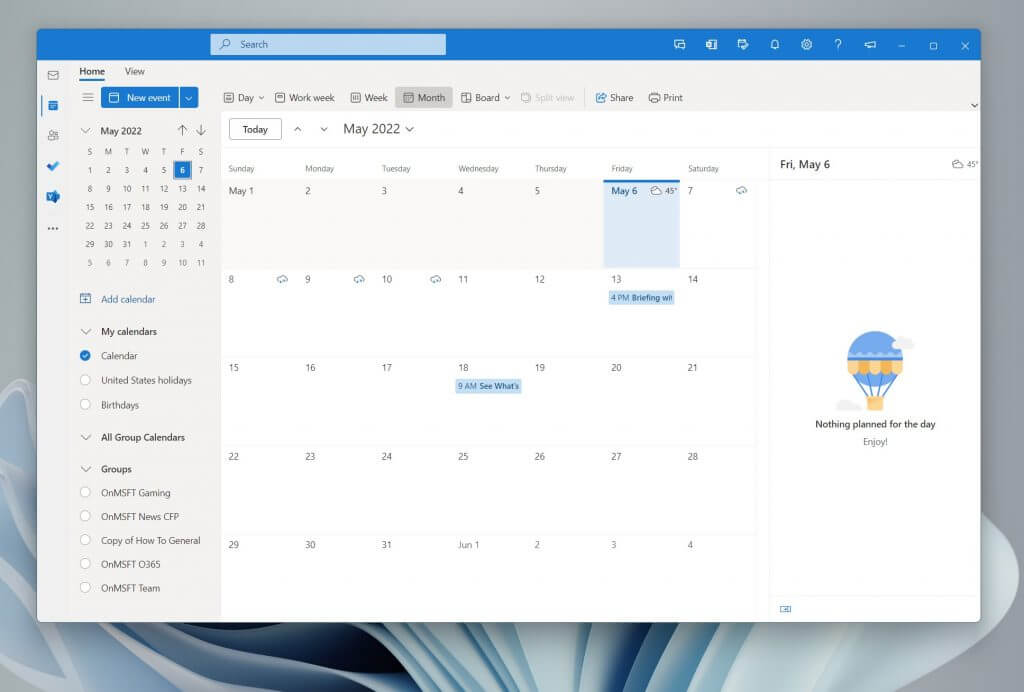Open more apps ellipsis in sidebar
Viewport: 1024px width, 692px height.
click(53, 228)
